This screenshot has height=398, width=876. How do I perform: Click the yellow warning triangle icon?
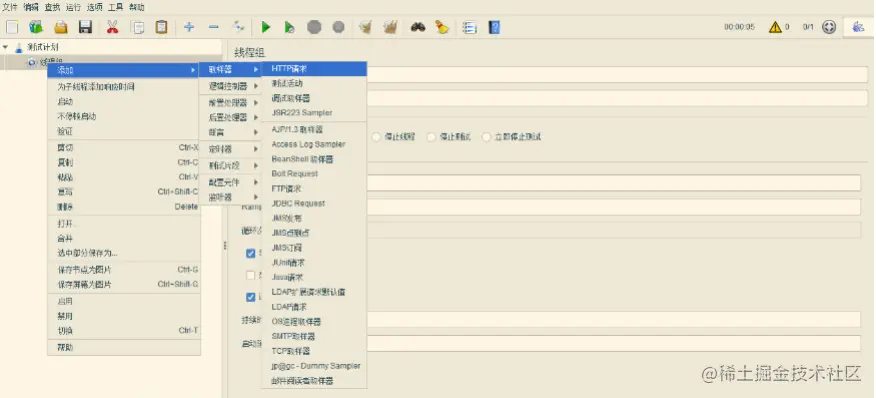[x=775, y=27]
